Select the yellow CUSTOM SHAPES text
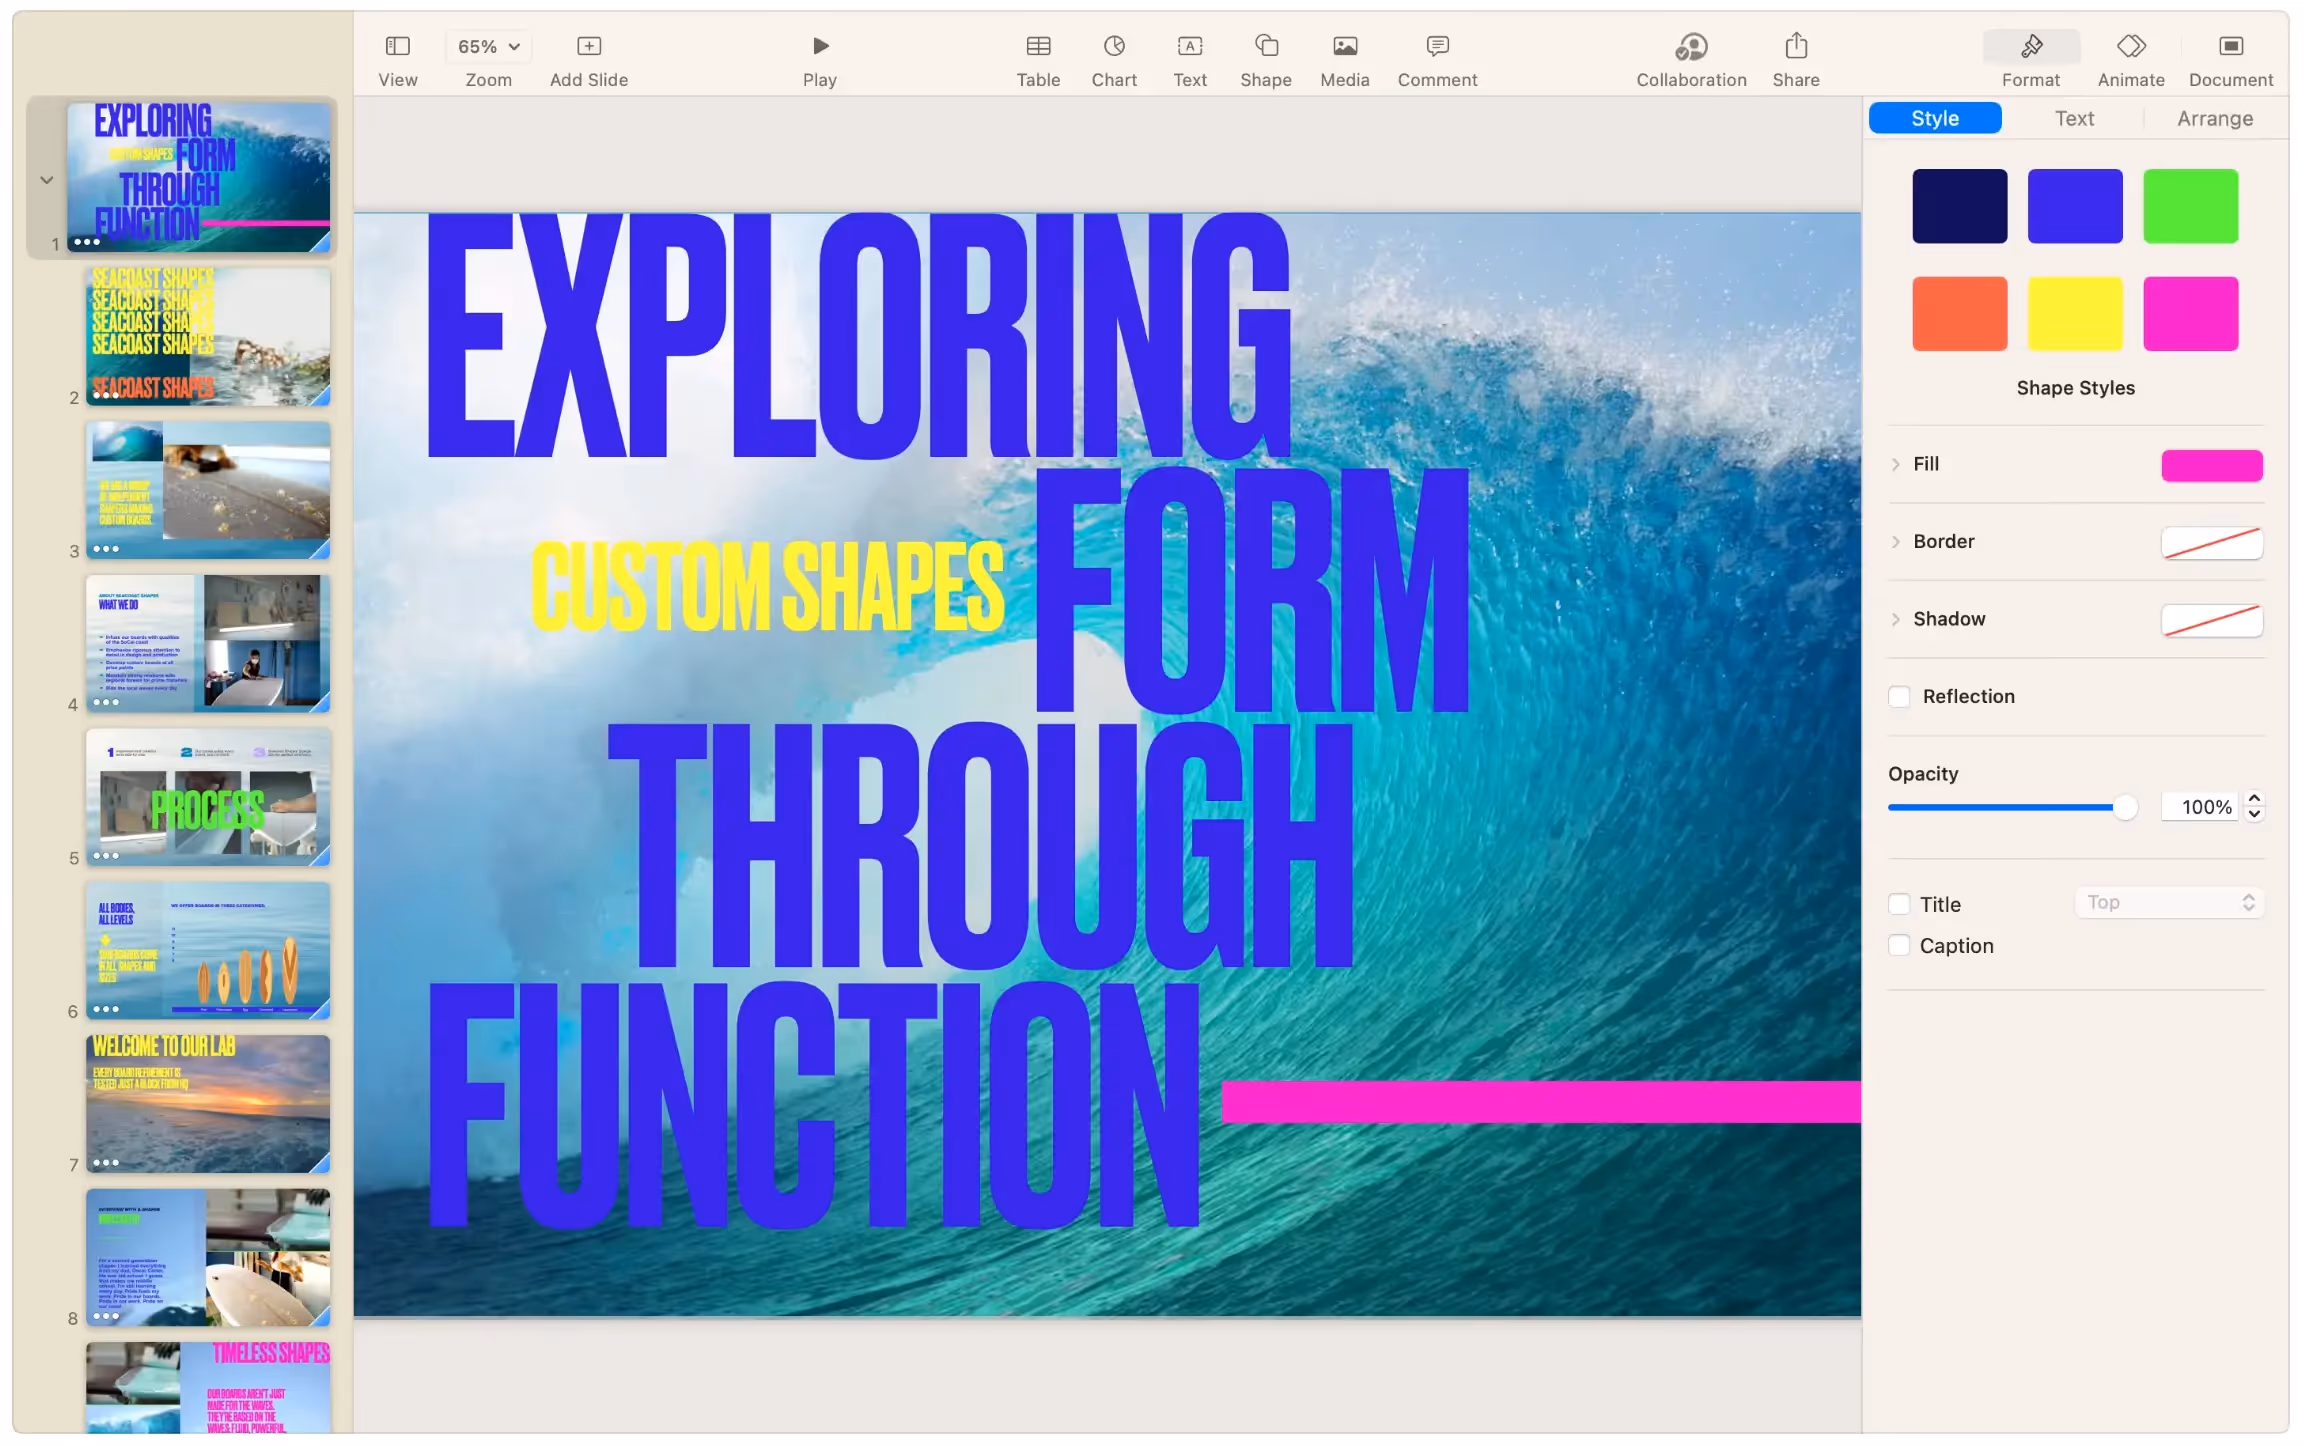 (x=767, y=586)
